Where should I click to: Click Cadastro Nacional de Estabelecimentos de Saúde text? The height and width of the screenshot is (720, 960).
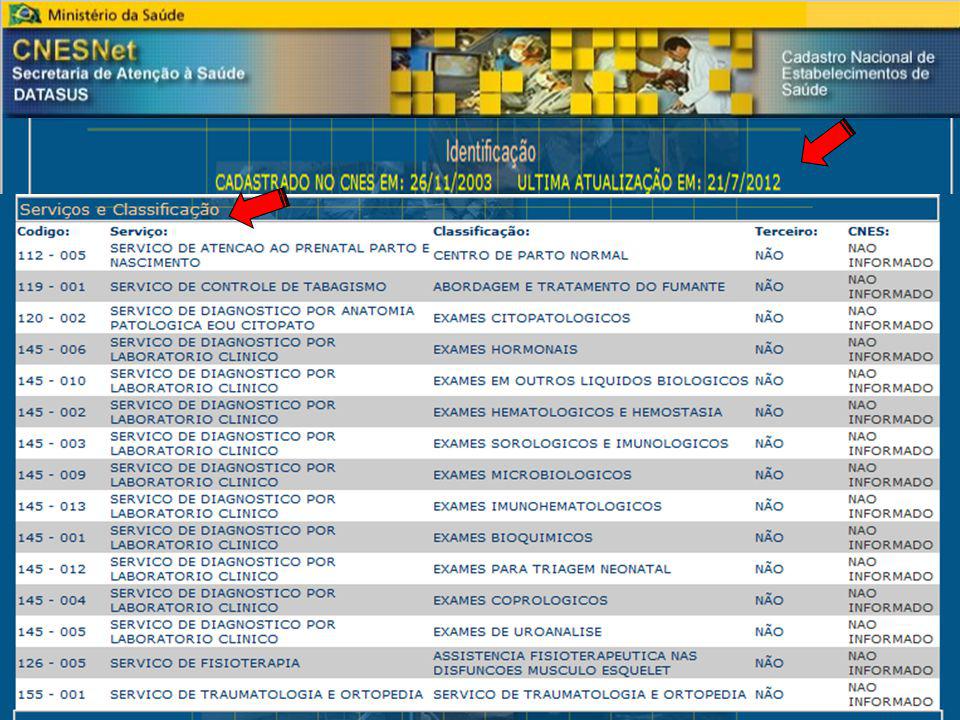858,73
